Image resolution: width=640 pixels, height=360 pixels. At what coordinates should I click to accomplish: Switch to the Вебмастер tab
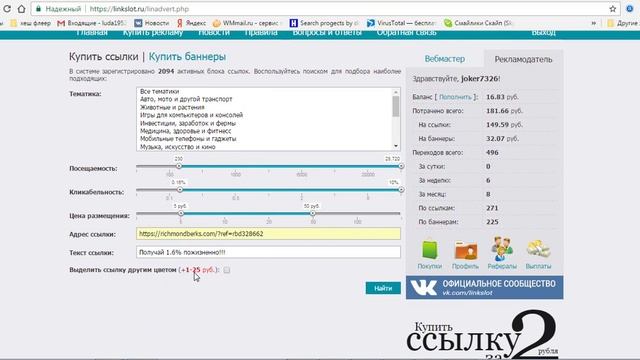click(444, 59)
